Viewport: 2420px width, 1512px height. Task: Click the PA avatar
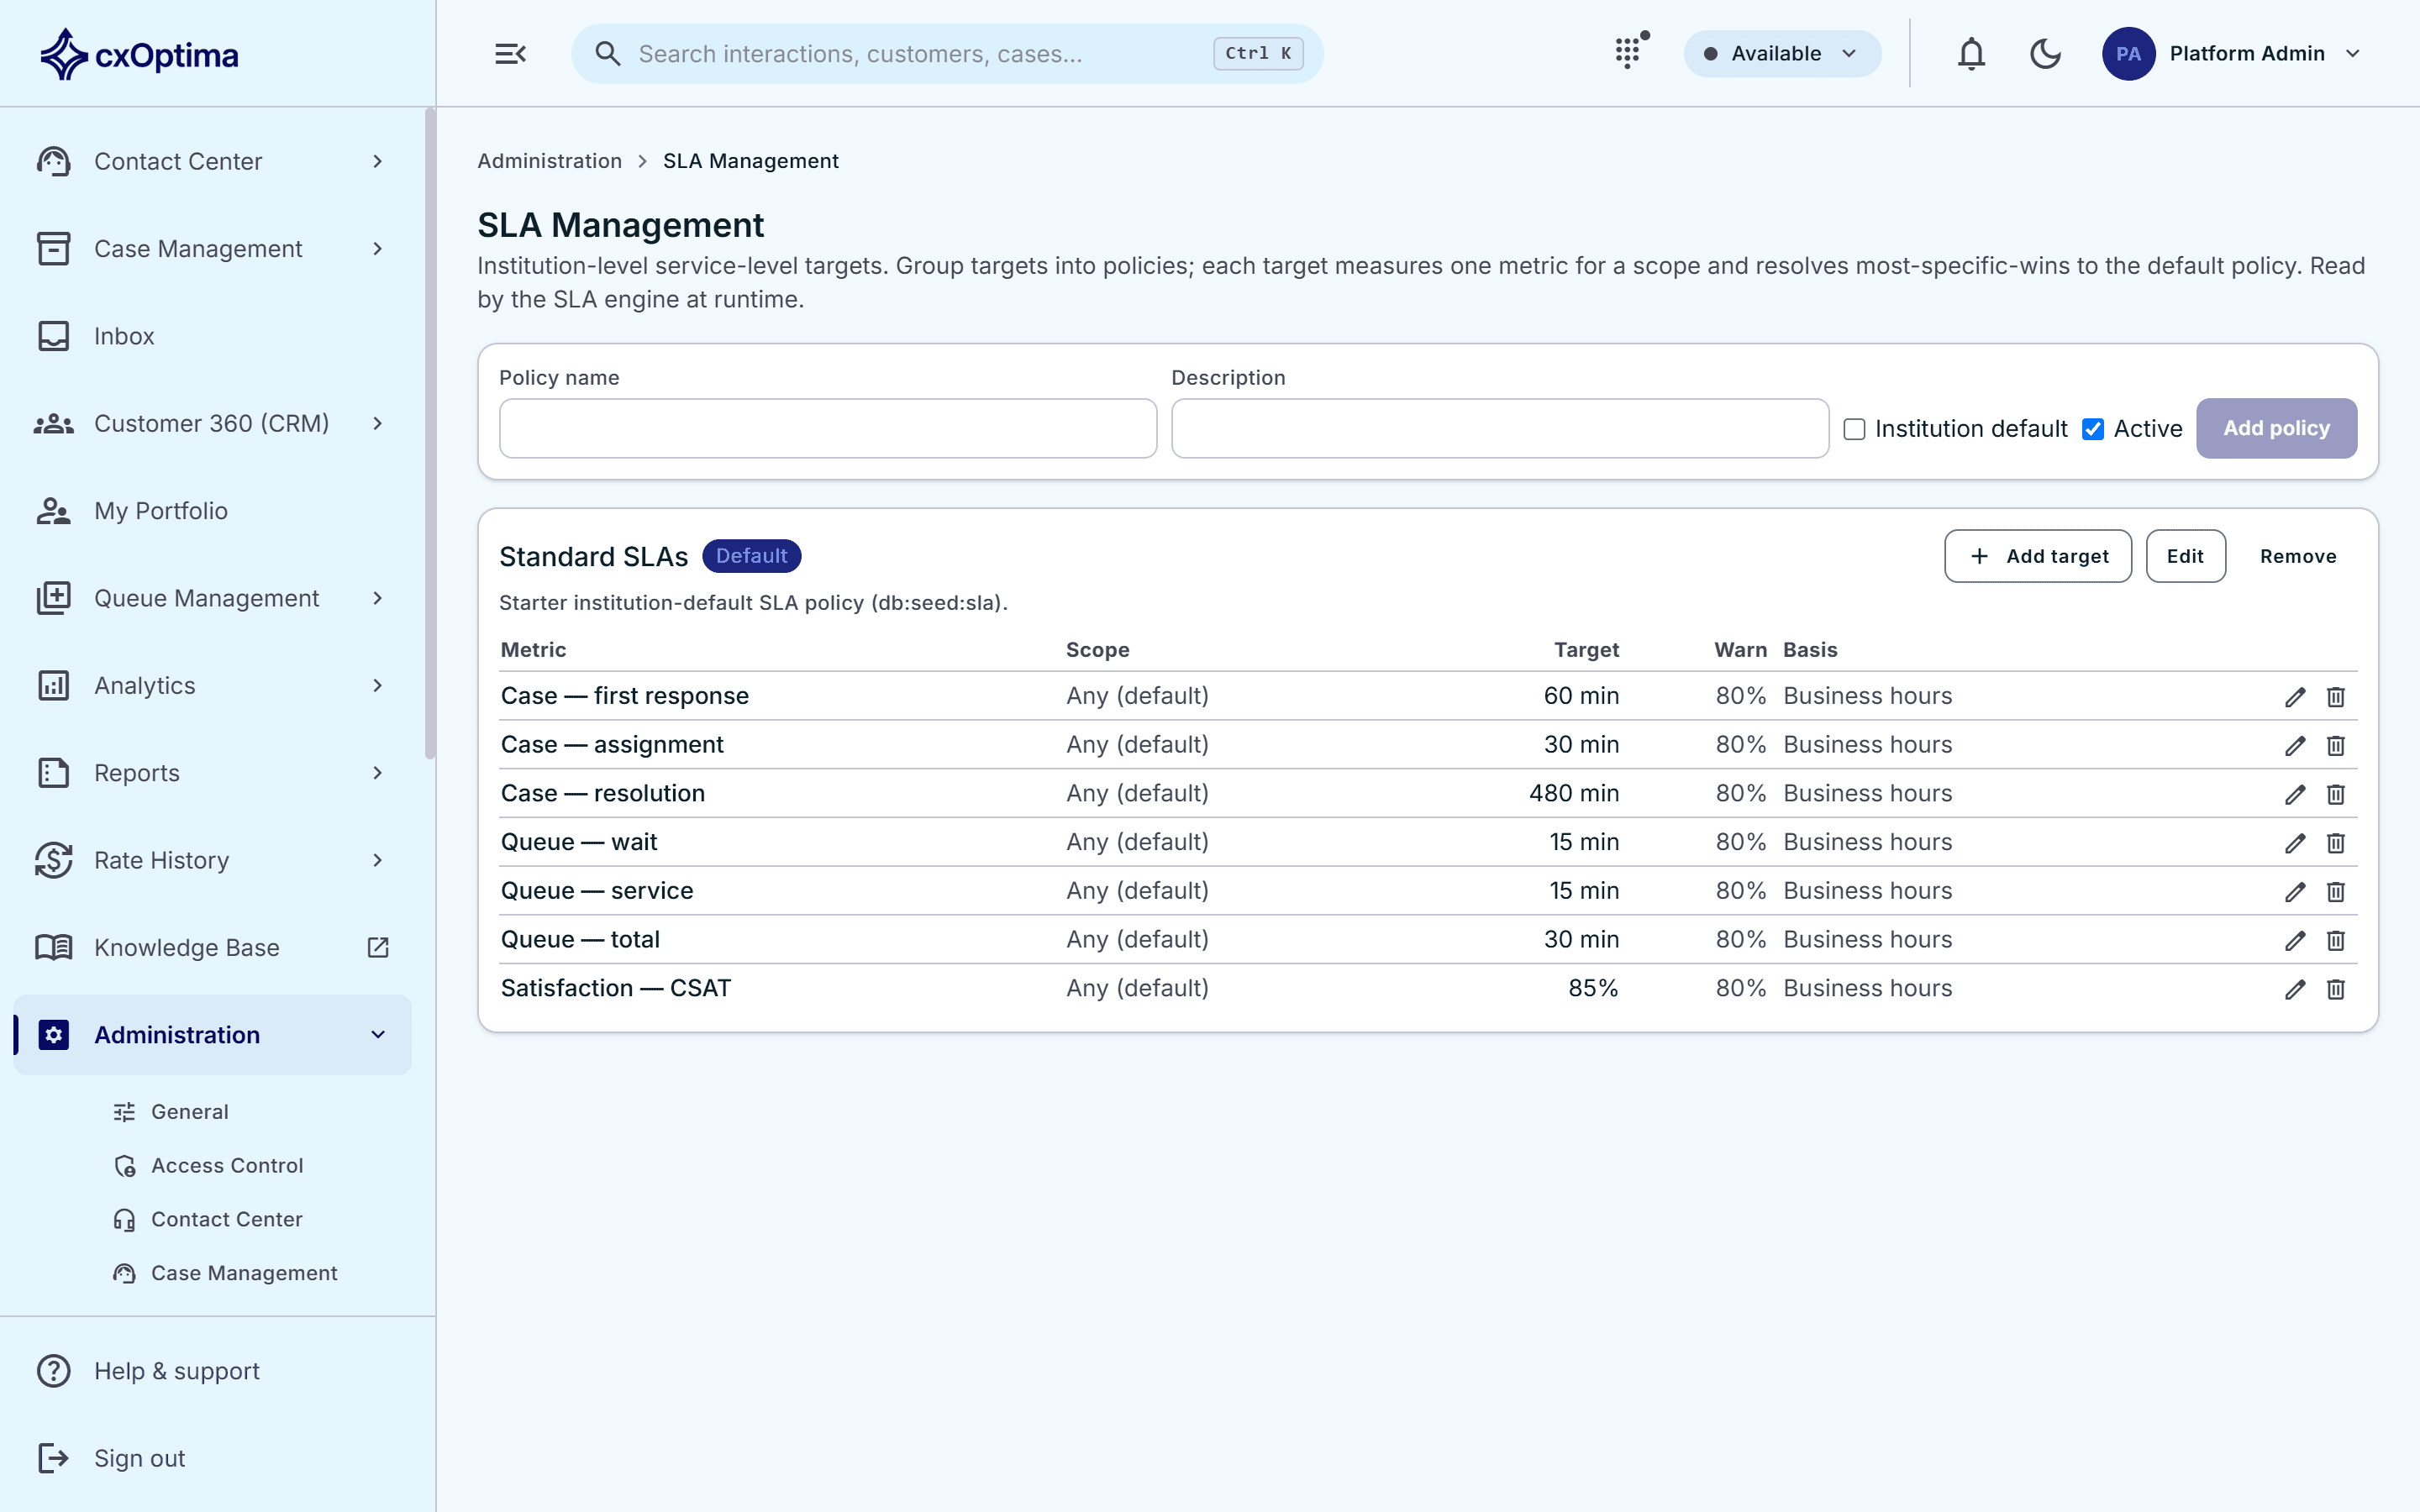pos(2128,54)
